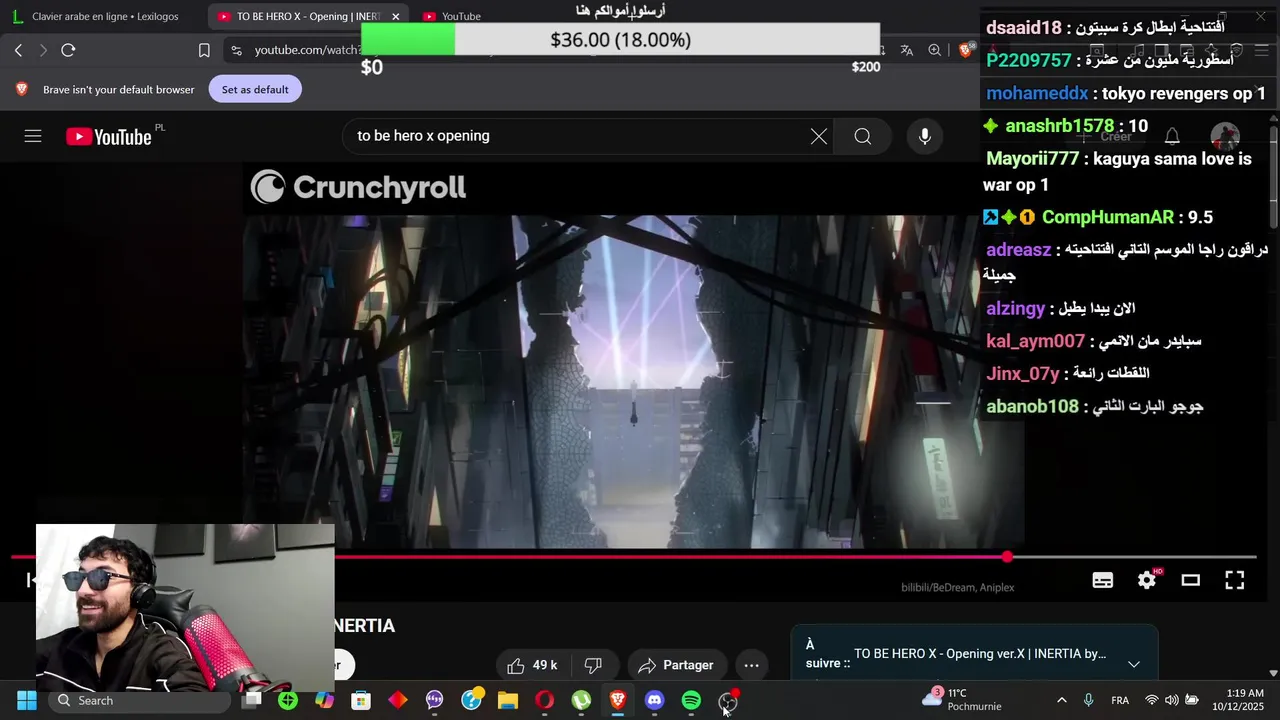The height and width of the screenshot is (720, 1280).
Task: Open the video settings gear
Action: [1147, 580]
